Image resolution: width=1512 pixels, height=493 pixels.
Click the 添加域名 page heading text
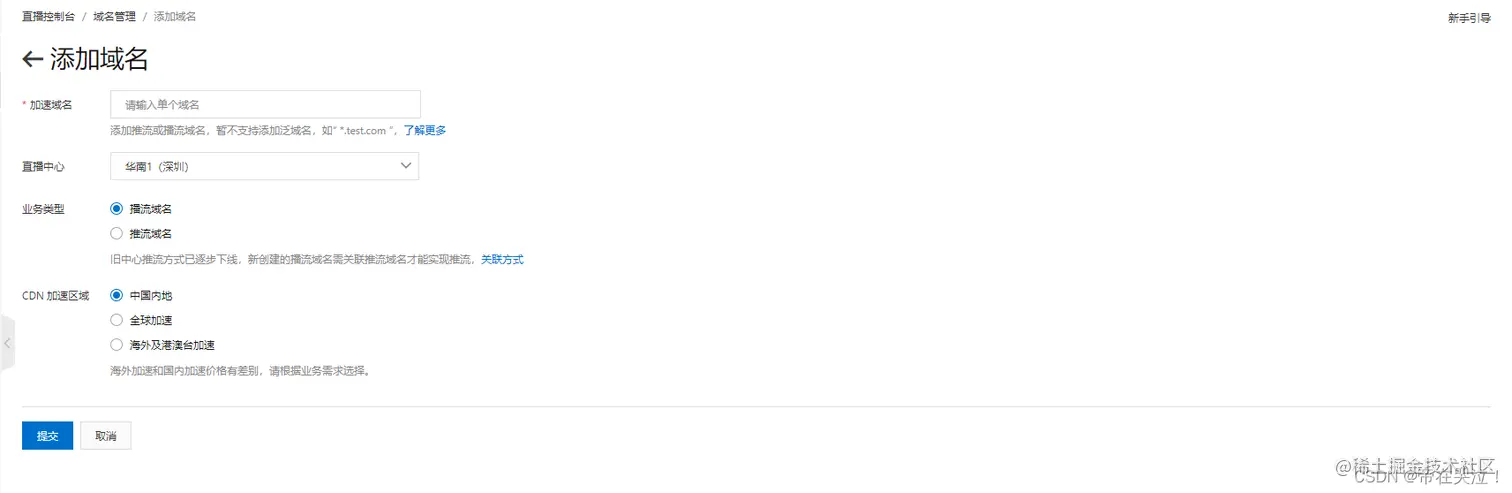(99, 60)
